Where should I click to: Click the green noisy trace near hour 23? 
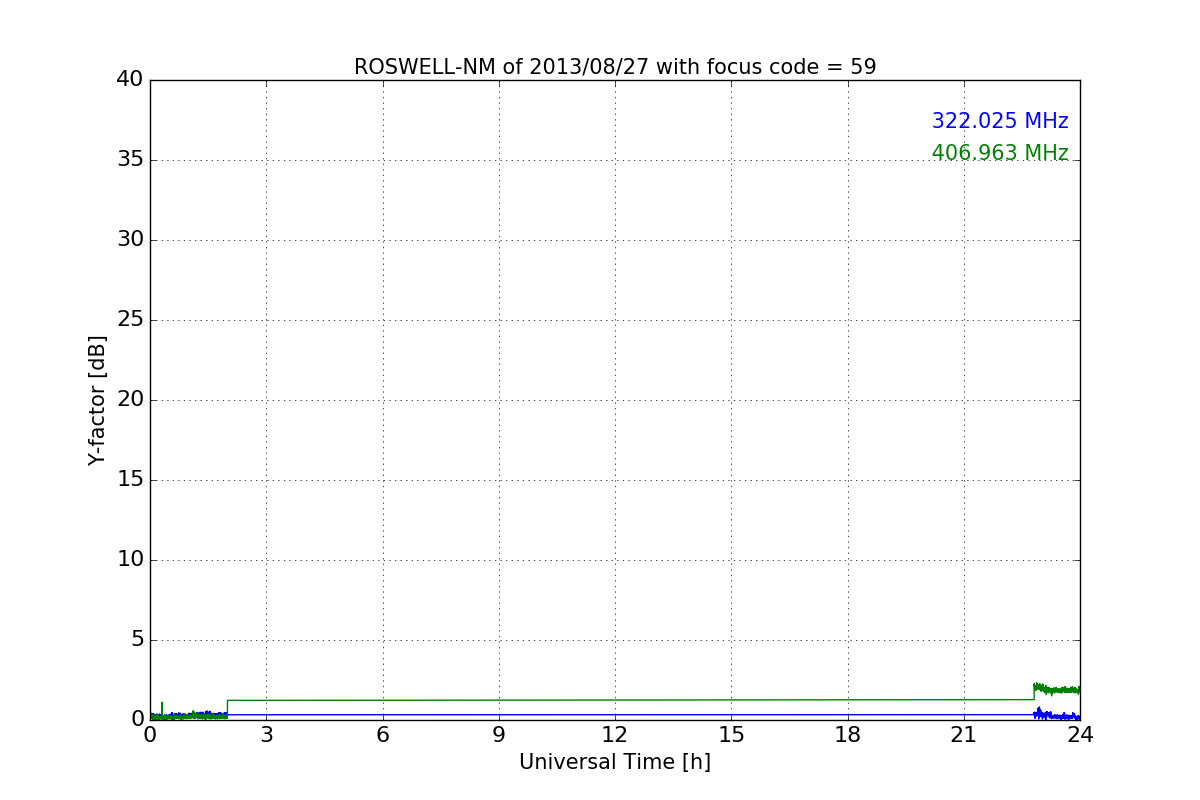1057,689
